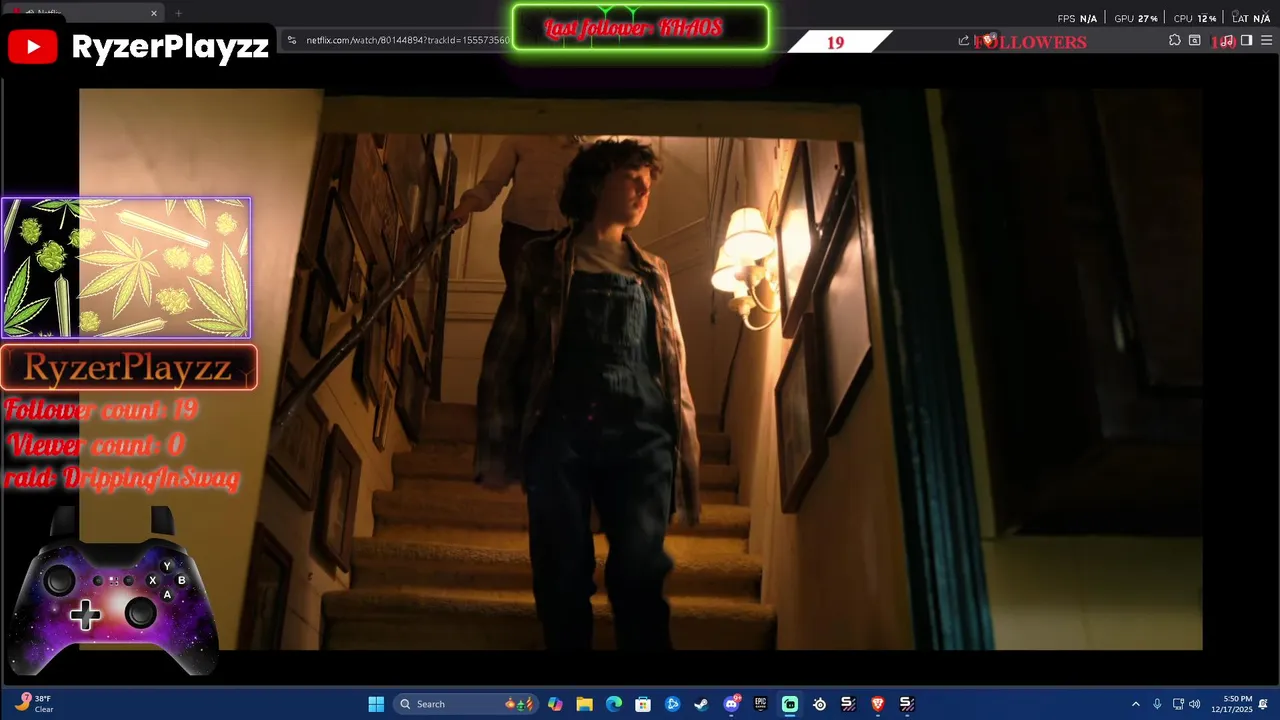Click the Netflix video player area

tap(640, 369)
